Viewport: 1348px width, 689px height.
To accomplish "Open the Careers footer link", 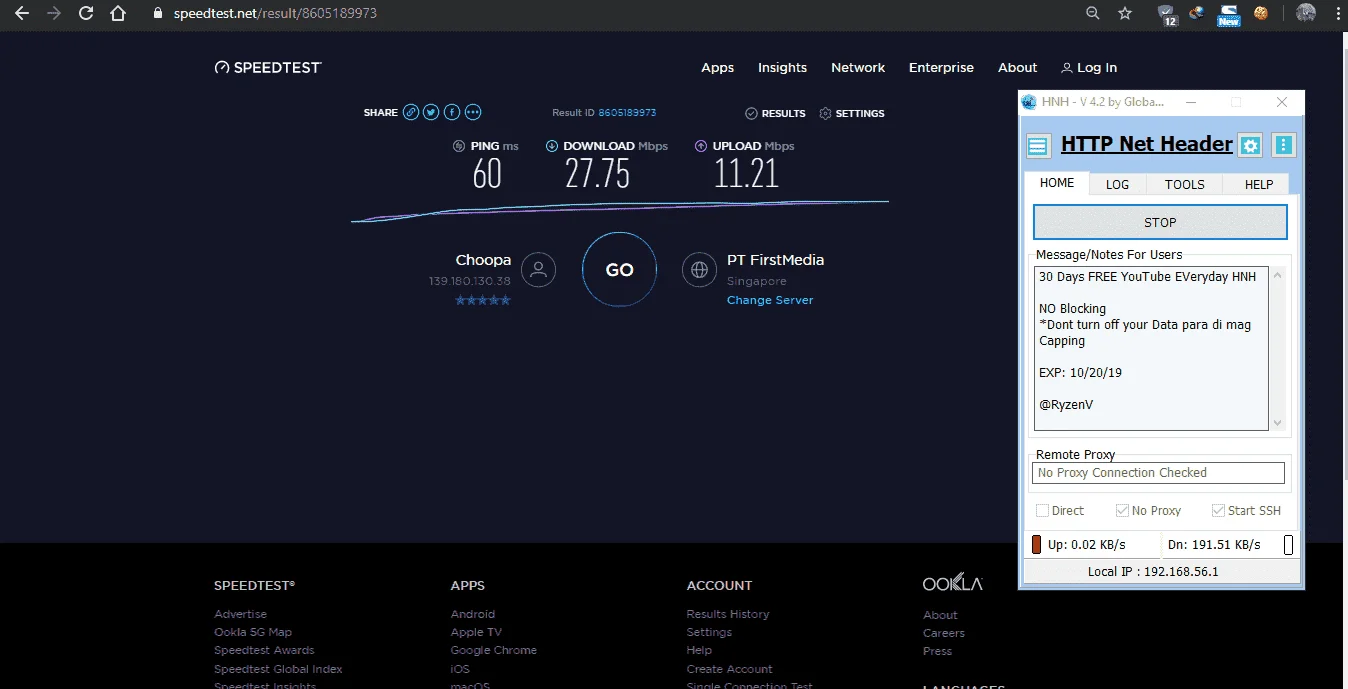I will 944,633.
